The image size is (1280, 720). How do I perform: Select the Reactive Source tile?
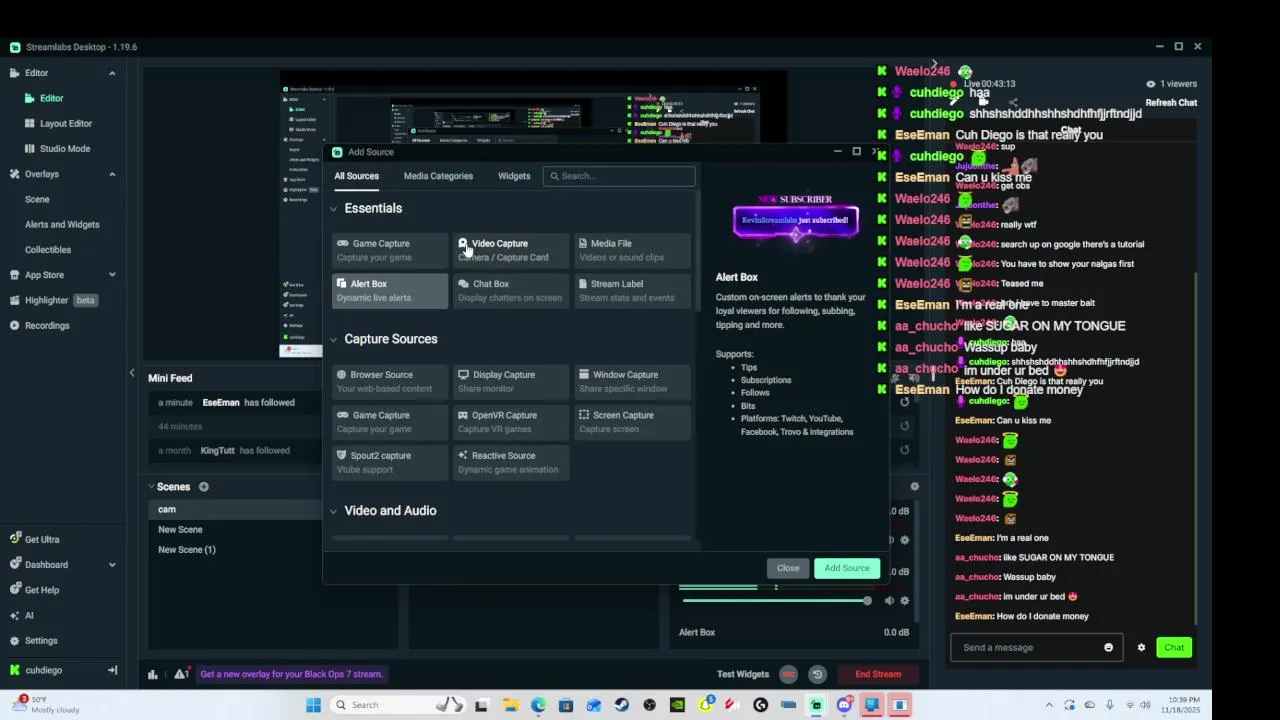pyautogui.click(x=510, y=462)
